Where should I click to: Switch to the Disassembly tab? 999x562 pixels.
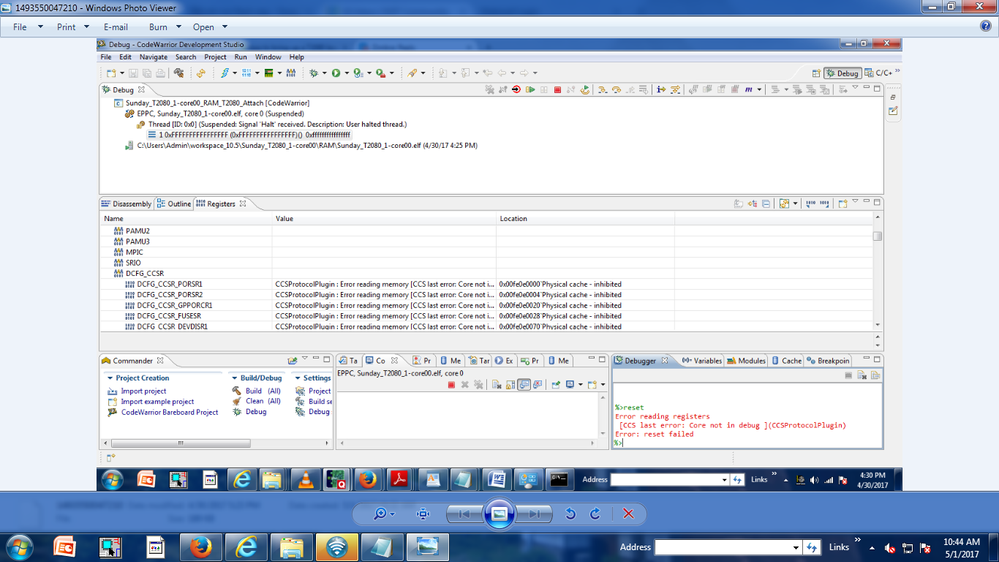127,204
